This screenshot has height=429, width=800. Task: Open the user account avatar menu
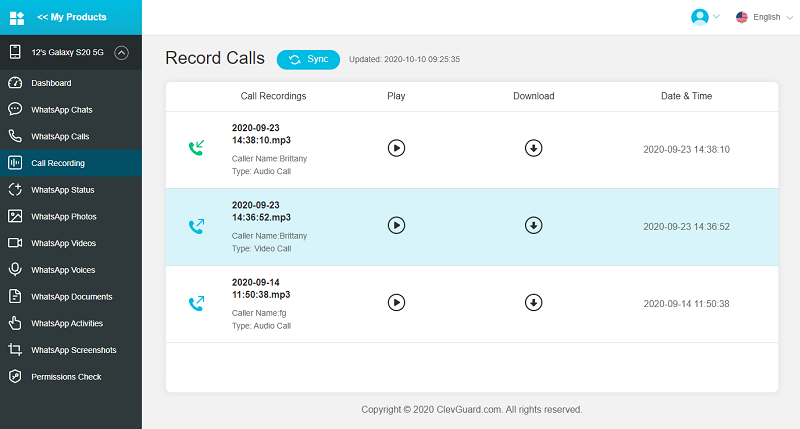(705, 17)
